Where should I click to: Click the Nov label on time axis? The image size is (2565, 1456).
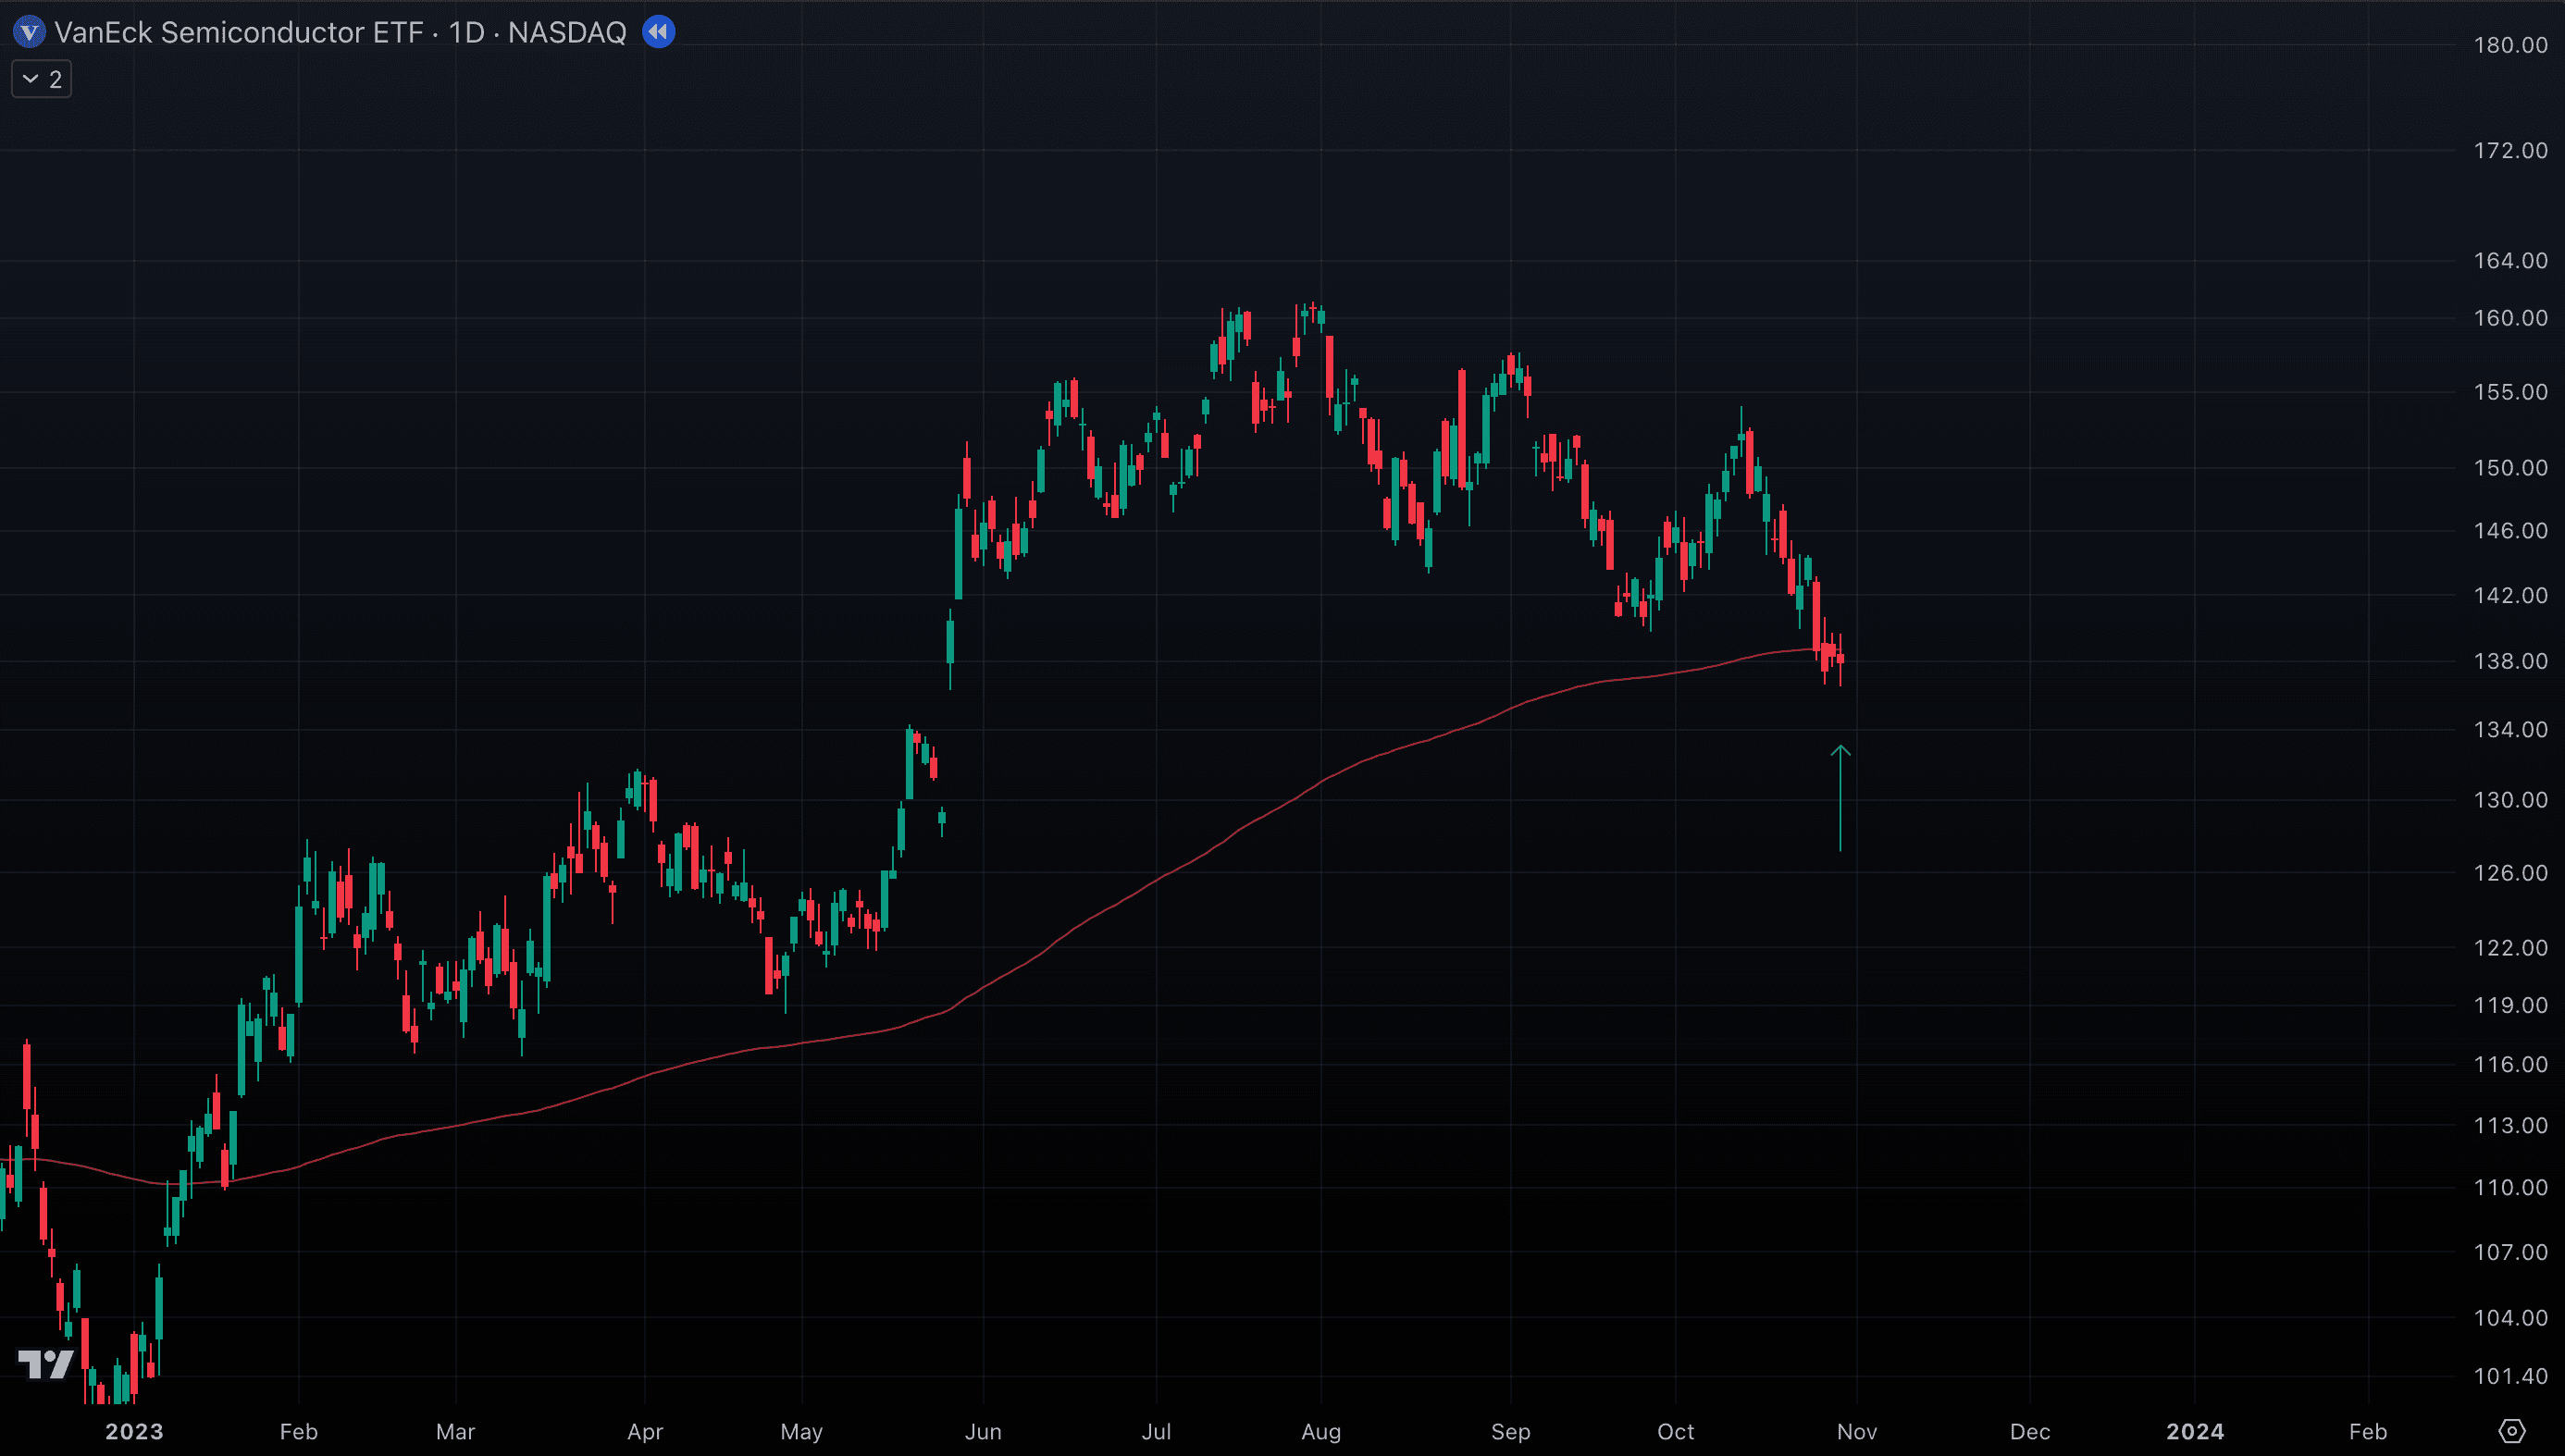pyautogui.click(x=1856, y=1431)
